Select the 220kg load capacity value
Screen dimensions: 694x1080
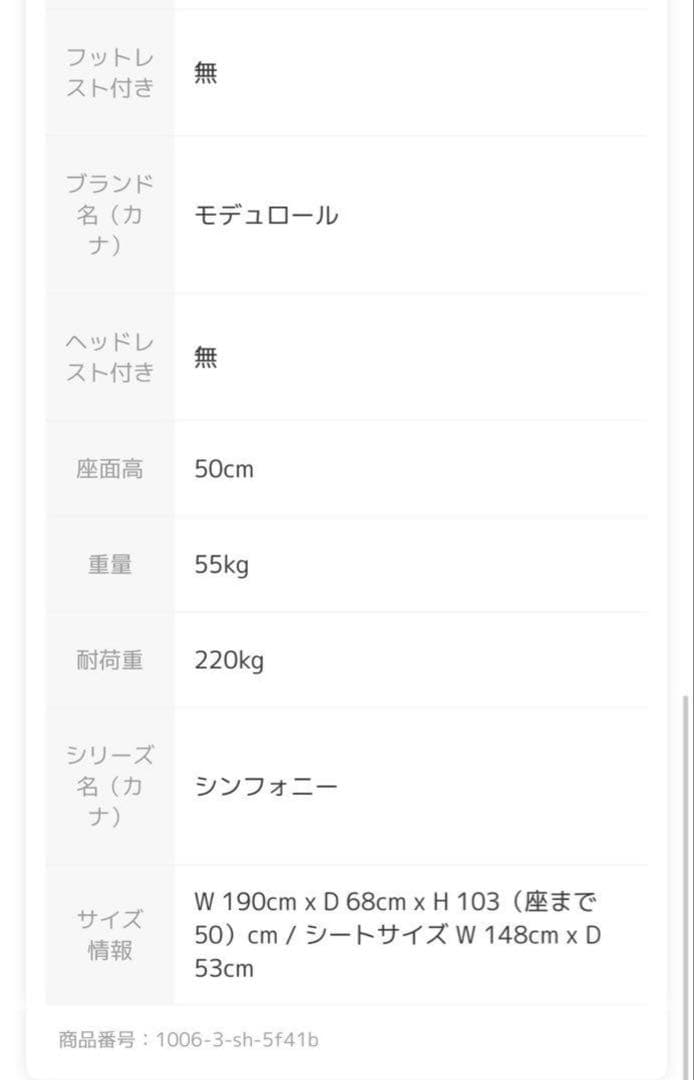[x=229, y=661]
